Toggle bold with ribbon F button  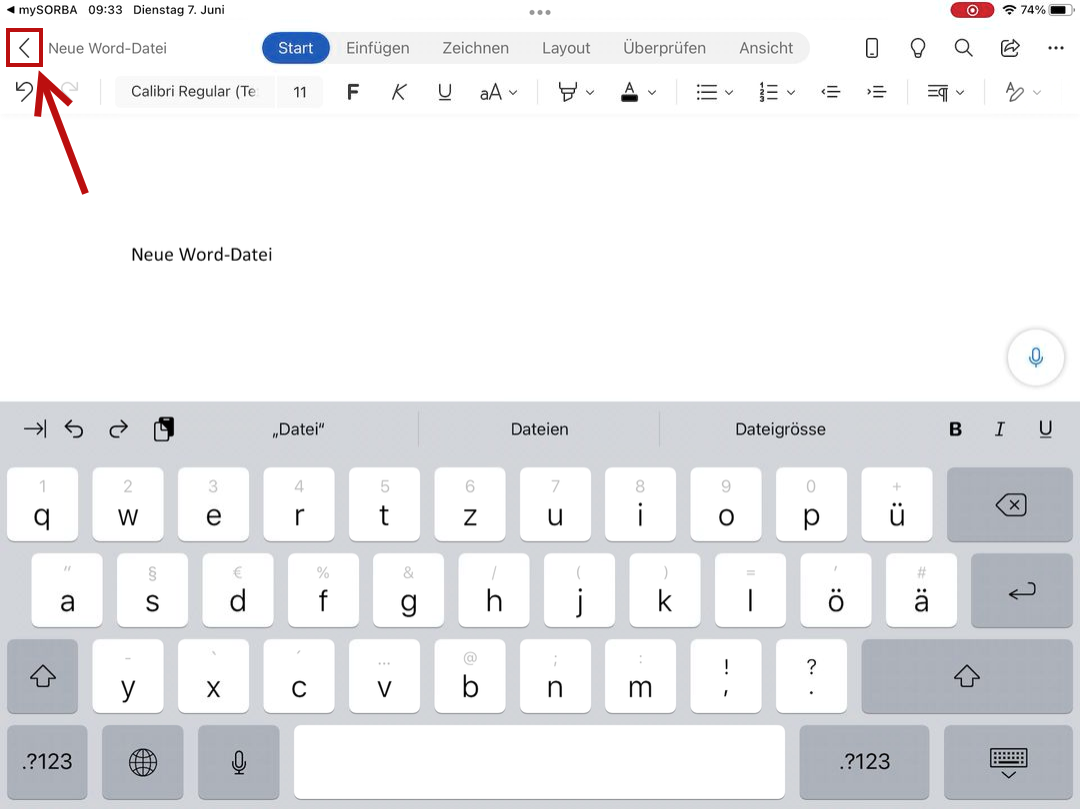click(352, 92)
